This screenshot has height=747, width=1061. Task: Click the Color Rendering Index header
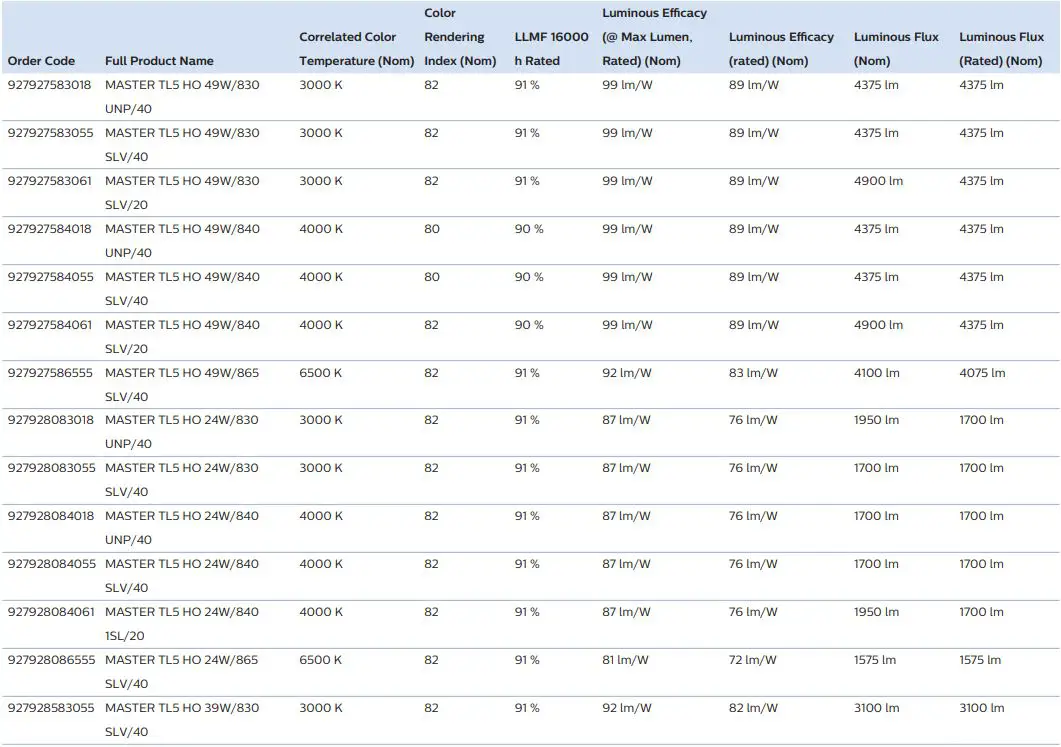click(459, 36)
